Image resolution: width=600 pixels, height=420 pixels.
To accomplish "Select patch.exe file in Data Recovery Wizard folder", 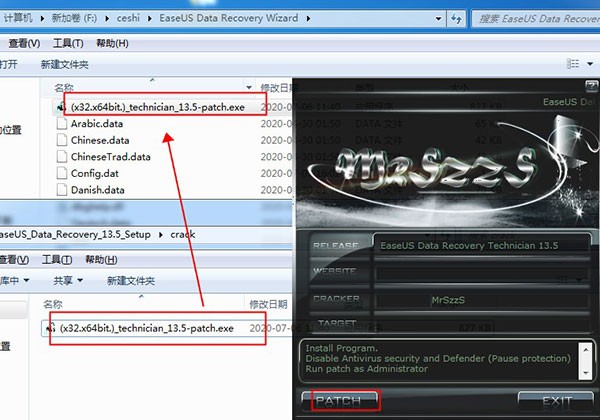I will tap(157, 107).
